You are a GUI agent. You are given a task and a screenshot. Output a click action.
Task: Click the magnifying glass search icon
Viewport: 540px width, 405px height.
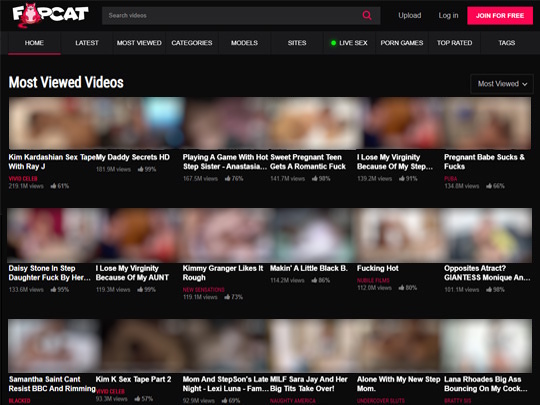pyautogui.click(x=367, y=15)
